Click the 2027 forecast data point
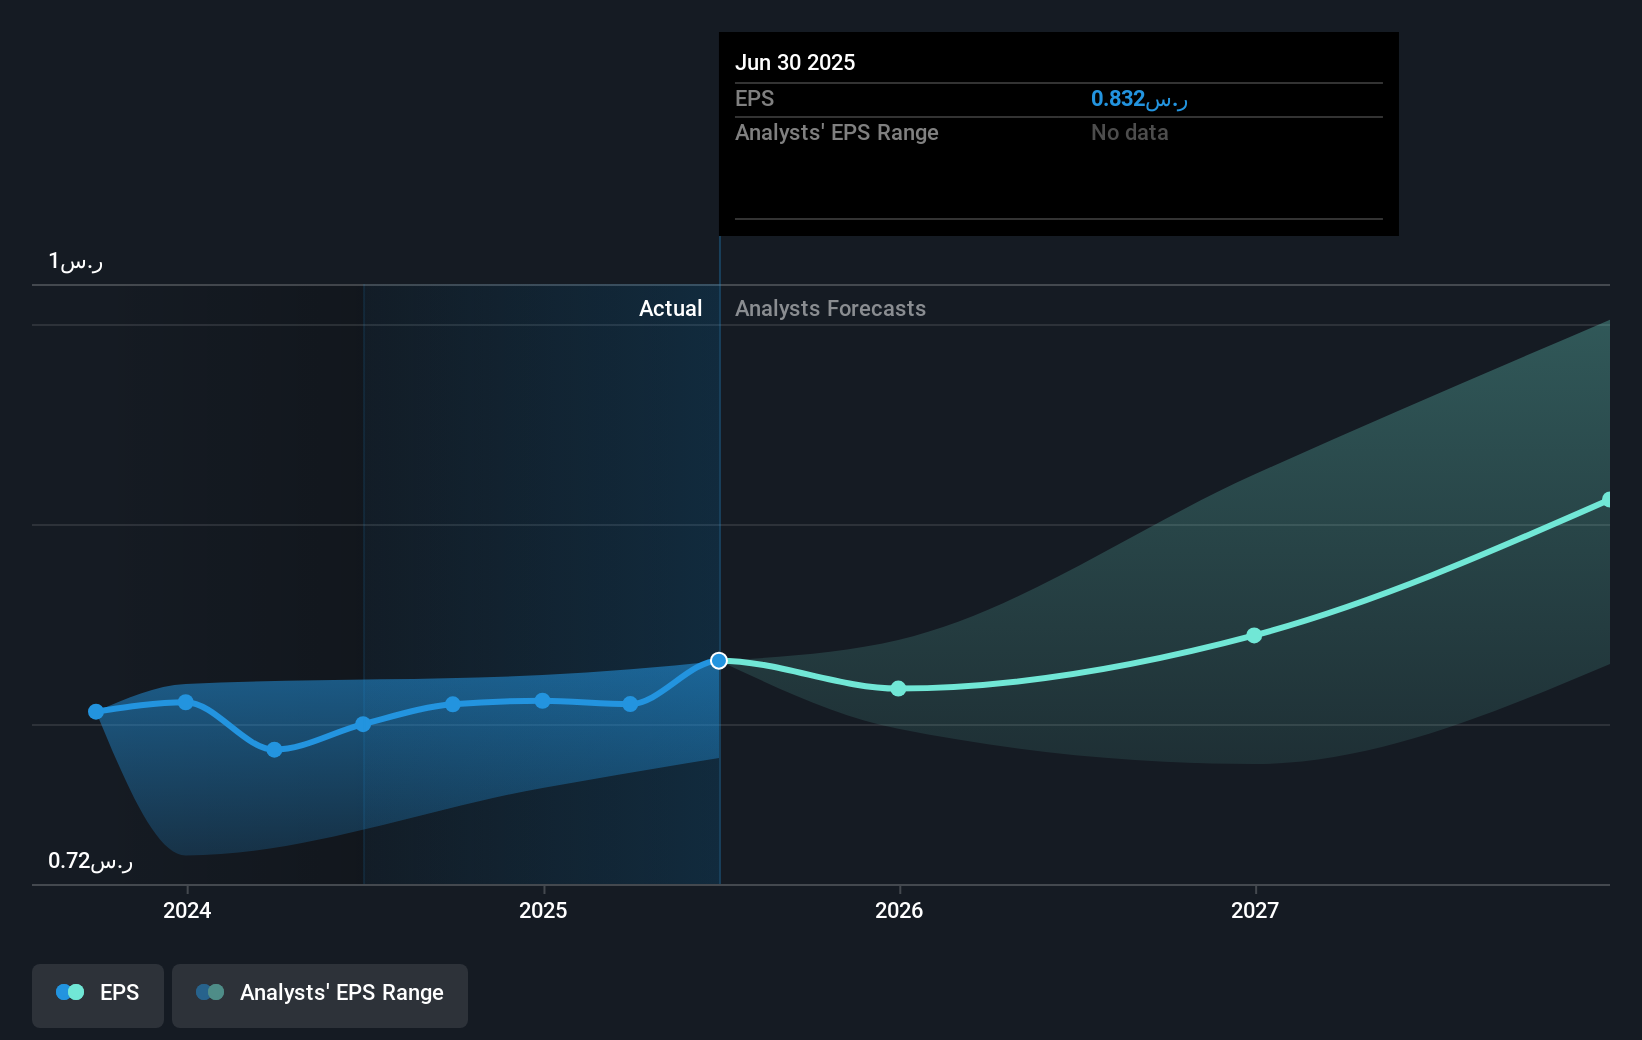The height and width of the screenshot is (1040, 1642). [1254, 636]
